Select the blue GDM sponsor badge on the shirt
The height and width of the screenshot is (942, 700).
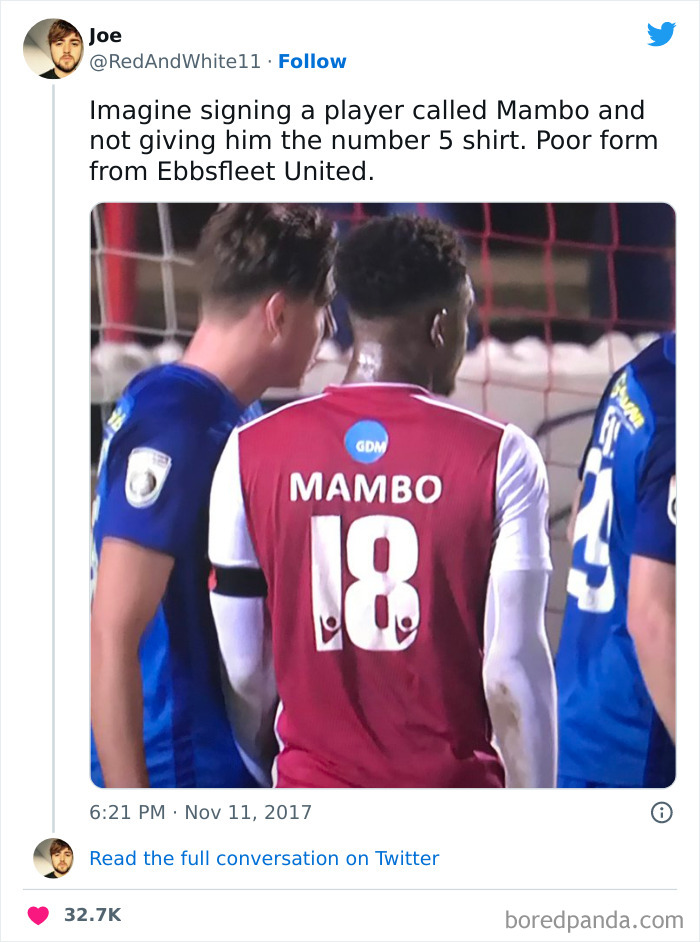tap(369, 440)
